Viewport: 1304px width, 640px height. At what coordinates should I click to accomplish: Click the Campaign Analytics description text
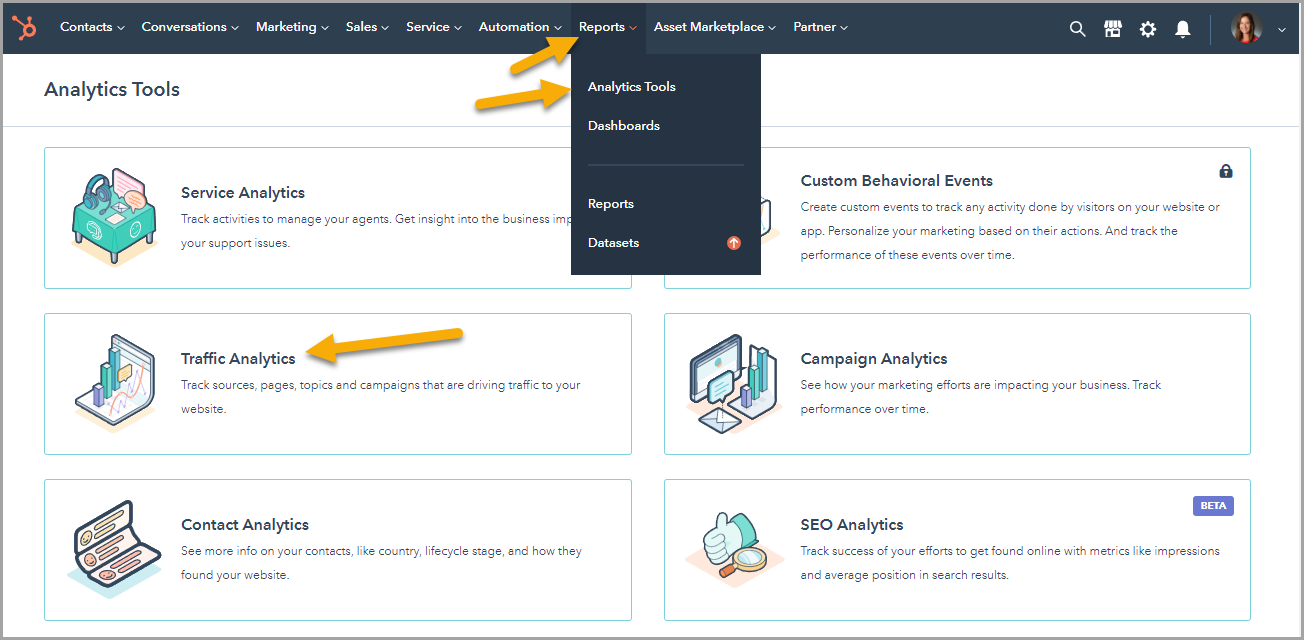pos(981,397)
